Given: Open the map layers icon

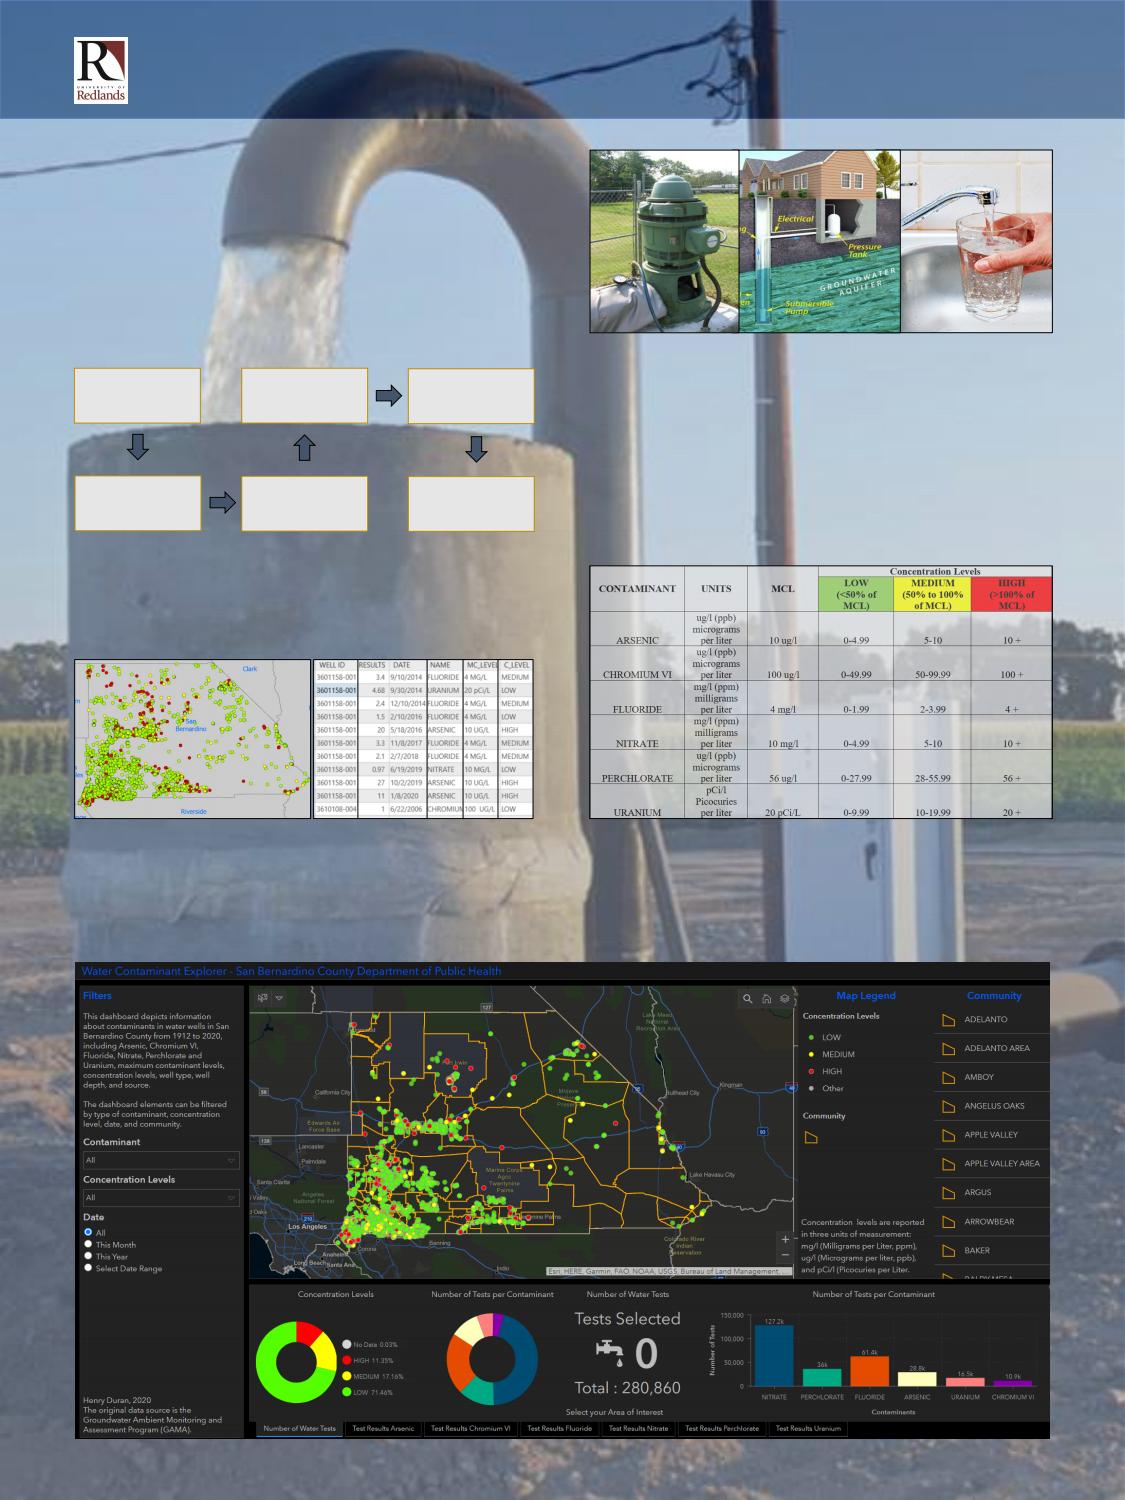Looking at the screenshot, I should (x=785, y=998).
